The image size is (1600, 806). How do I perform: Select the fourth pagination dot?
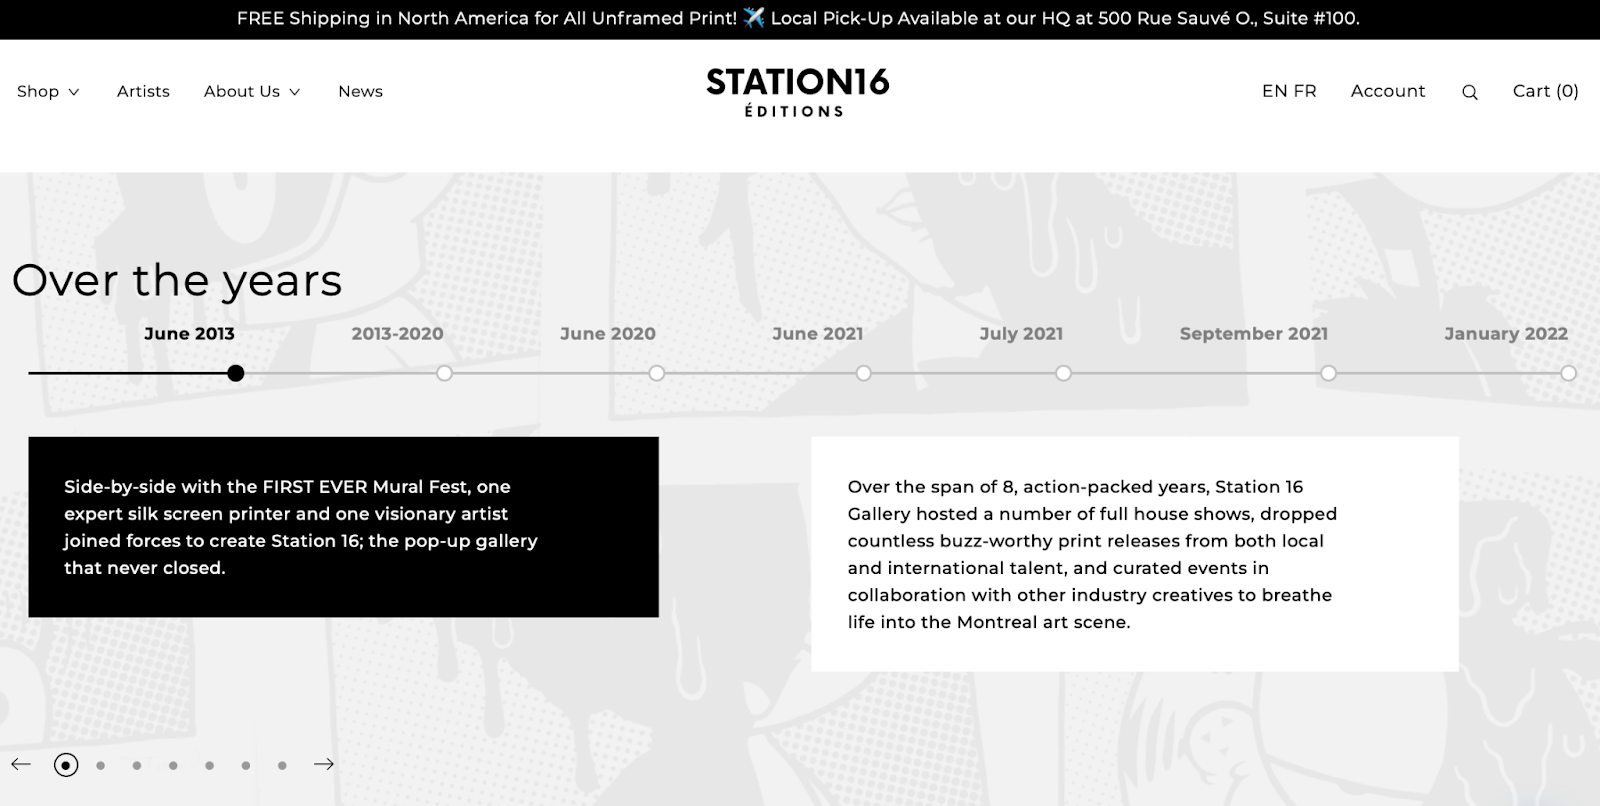tap(173, 766)
